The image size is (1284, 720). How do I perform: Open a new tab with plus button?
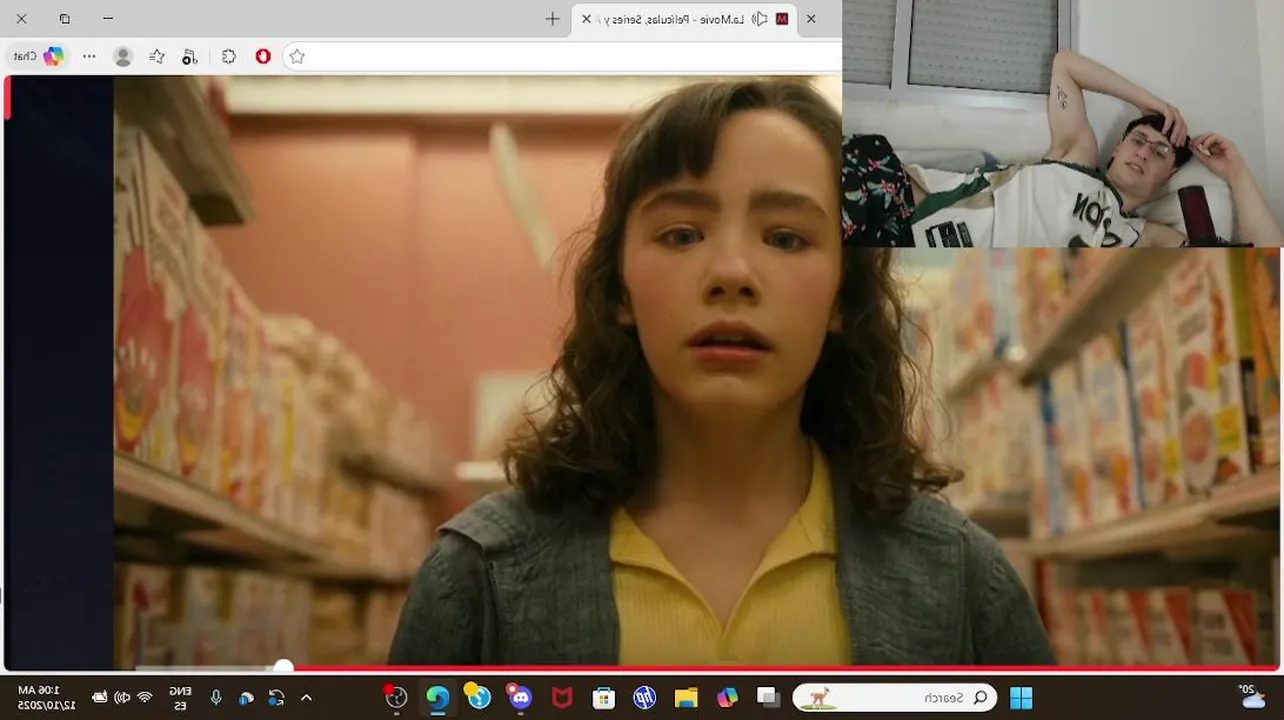(x=552, y=19)
